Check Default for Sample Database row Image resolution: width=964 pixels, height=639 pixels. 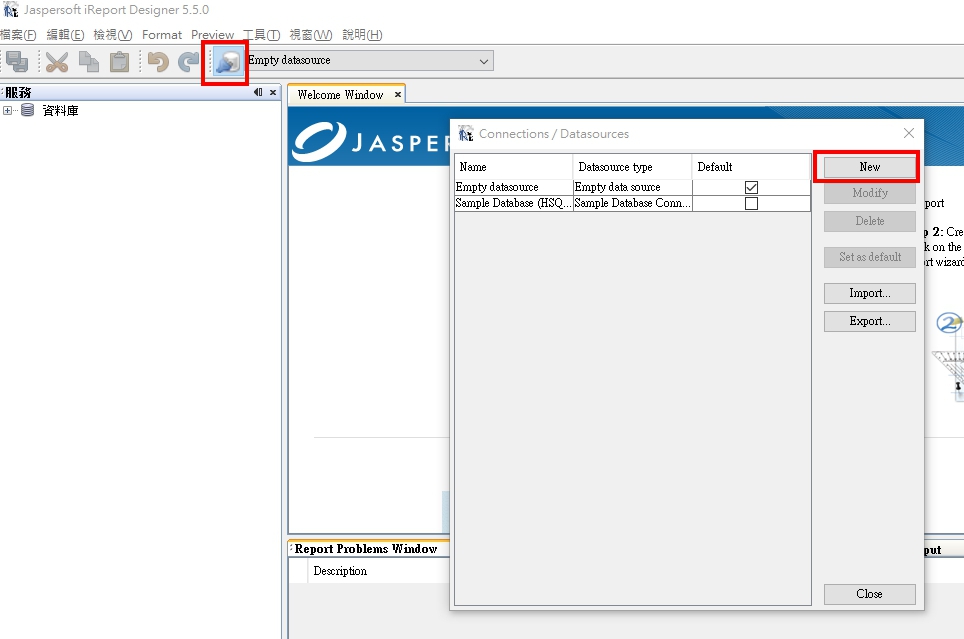751,203
